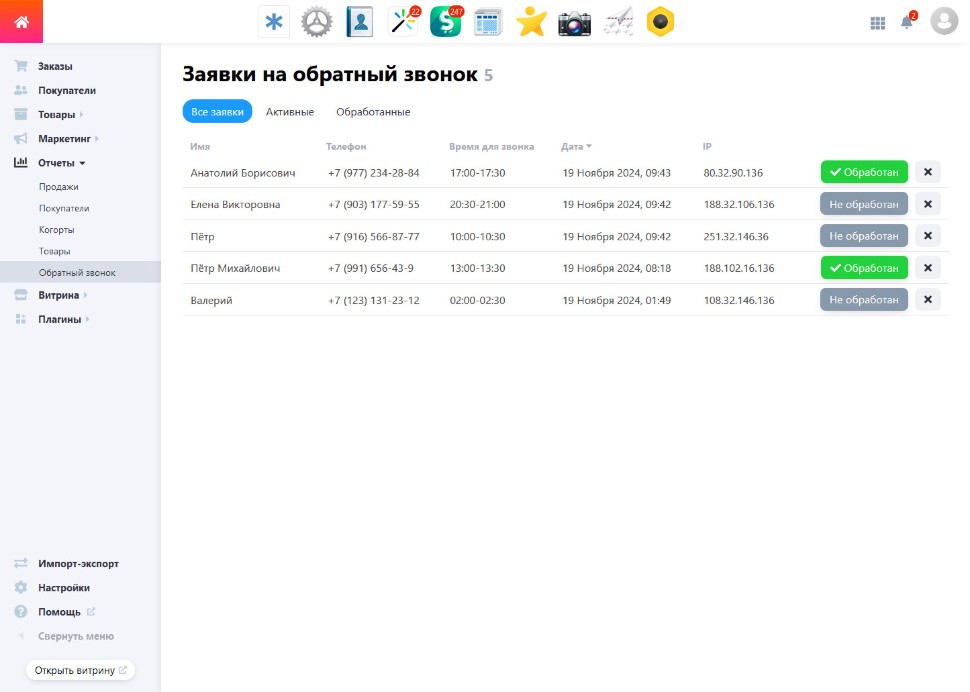Delete Анатолий Борисович's callback request

click(x=927, y=172)
